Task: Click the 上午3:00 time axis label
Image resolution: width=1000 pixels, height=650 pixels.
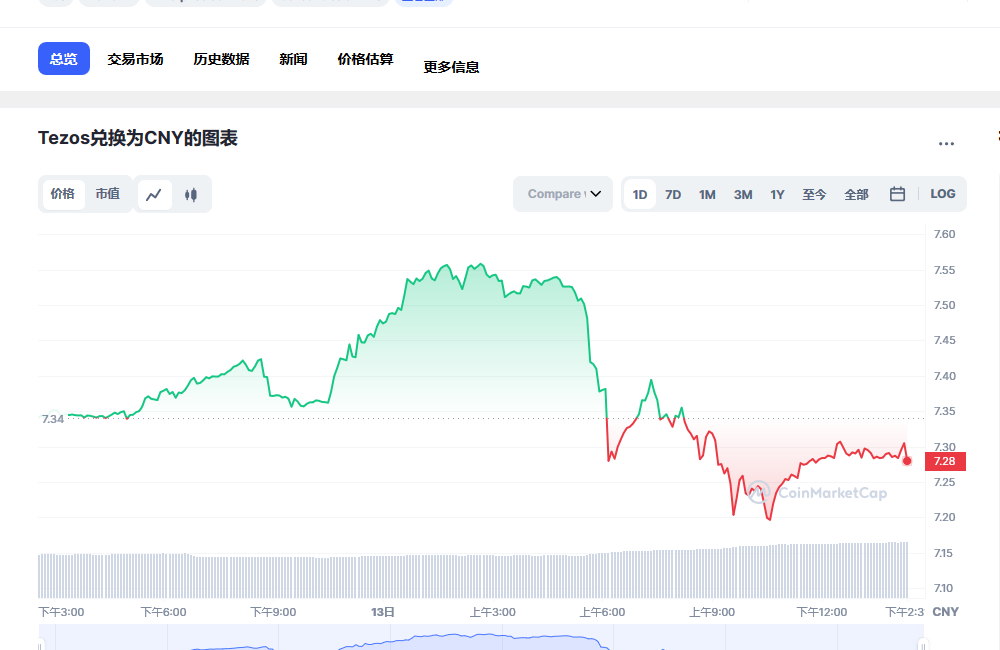Action: [492, 612]
